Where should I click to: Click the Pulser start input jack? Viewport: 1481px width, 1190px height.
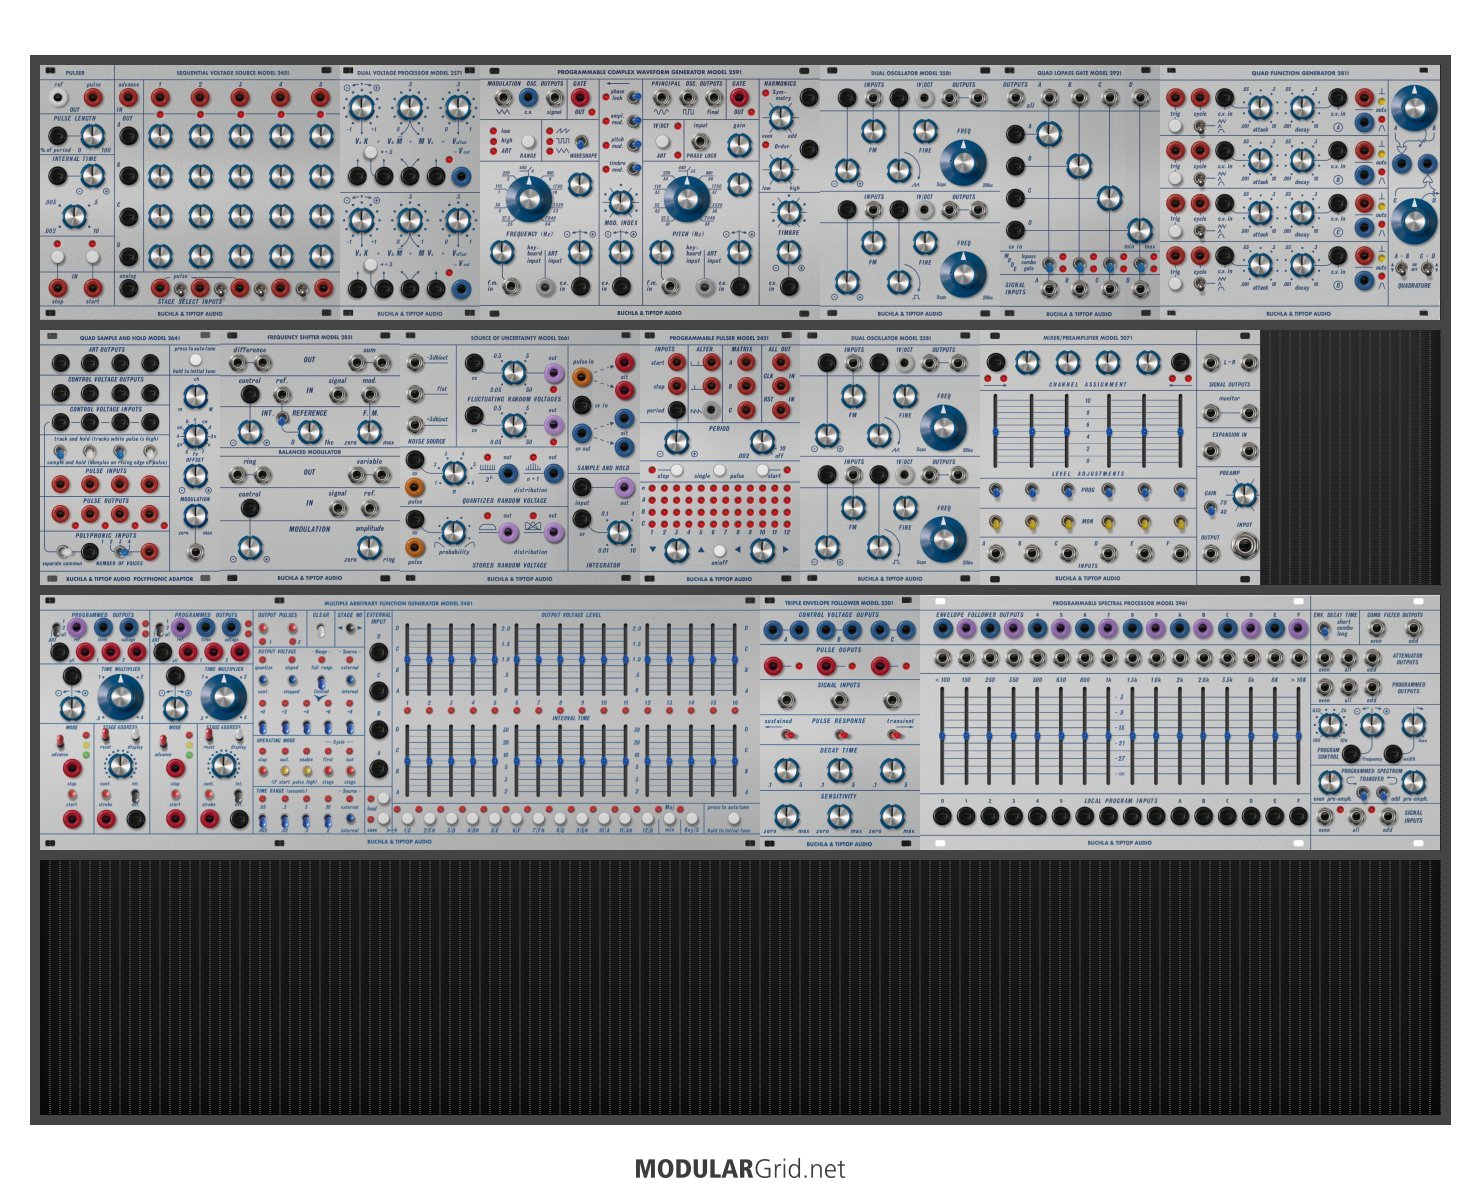click(x=92, y=288)
